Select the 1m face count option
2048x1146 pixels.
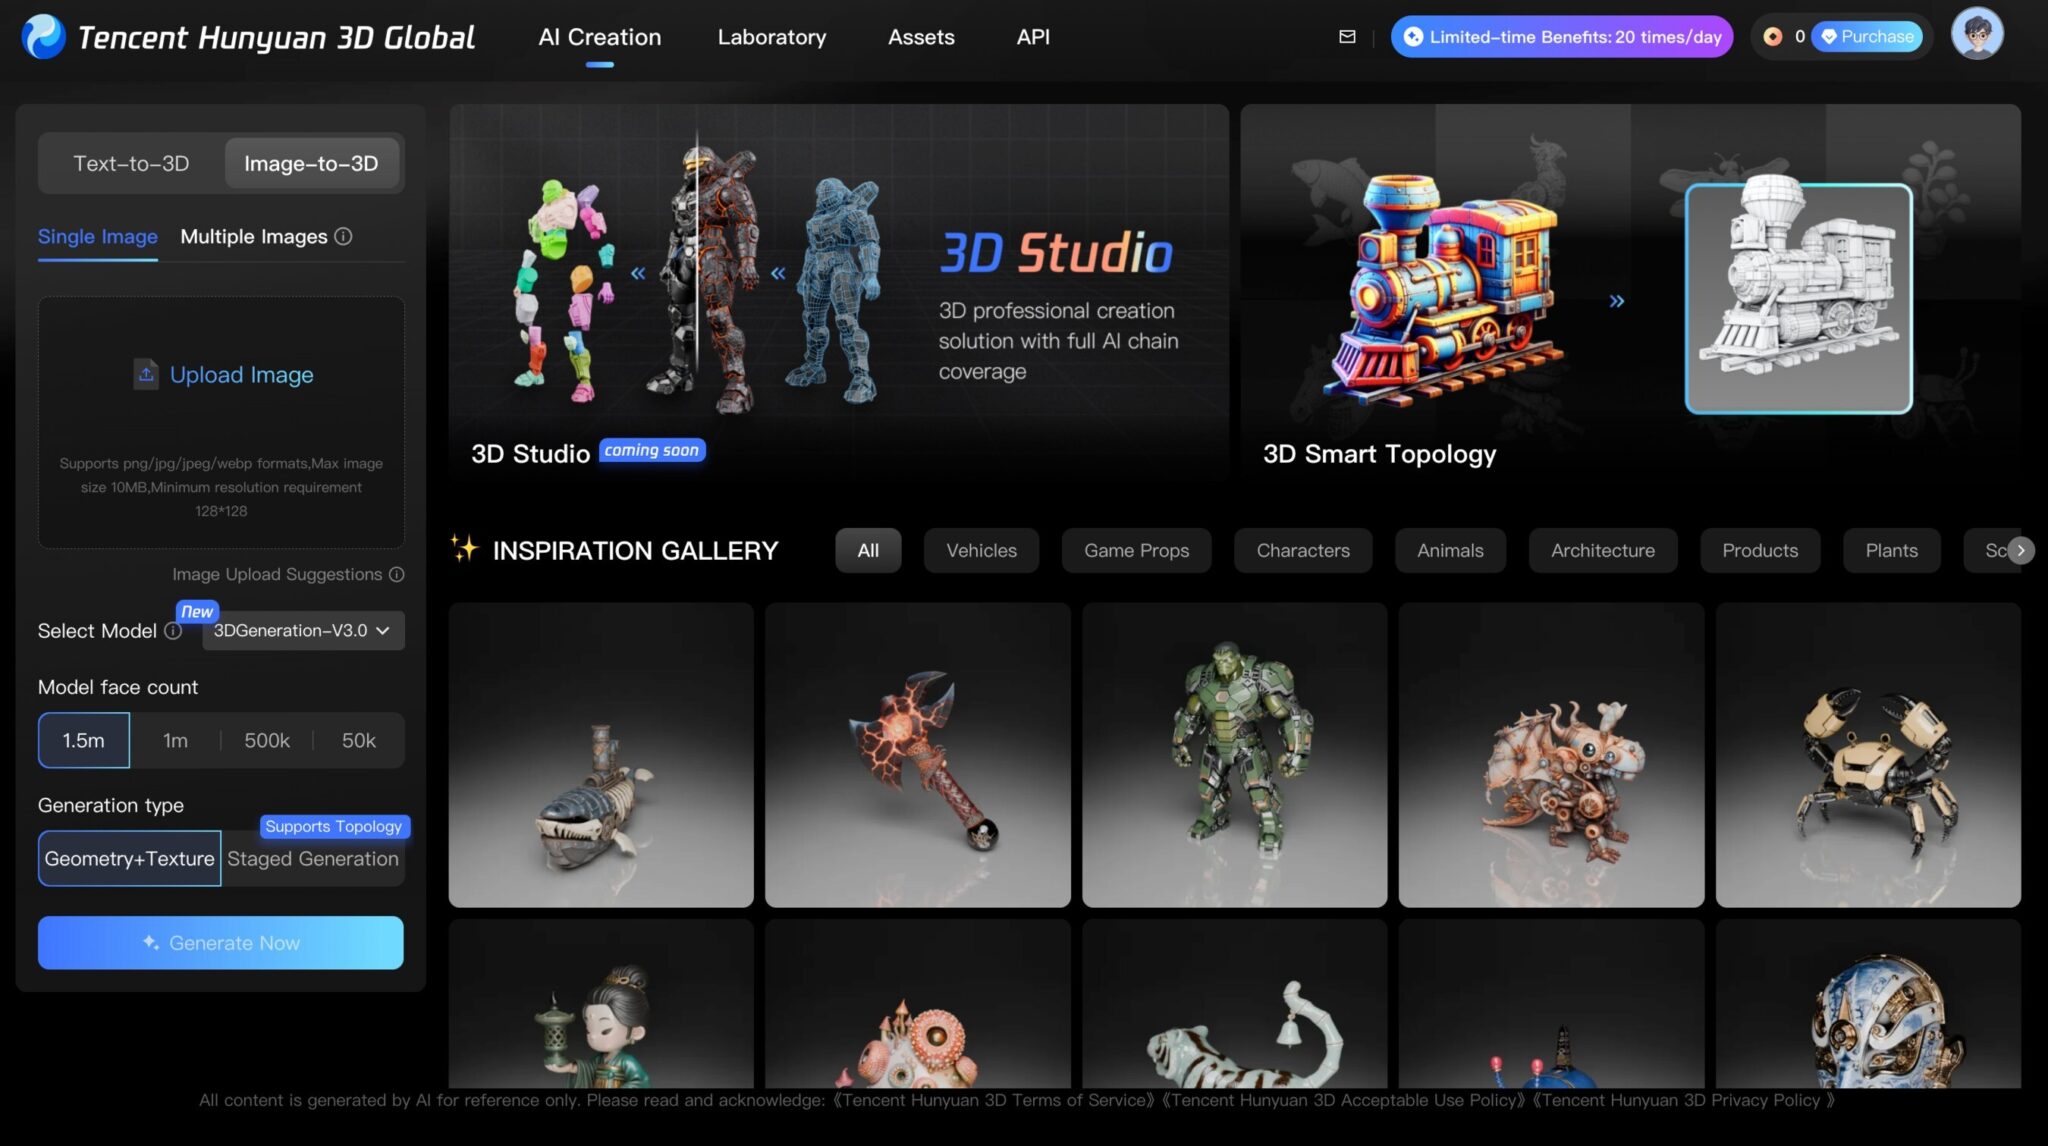point(175,740)
